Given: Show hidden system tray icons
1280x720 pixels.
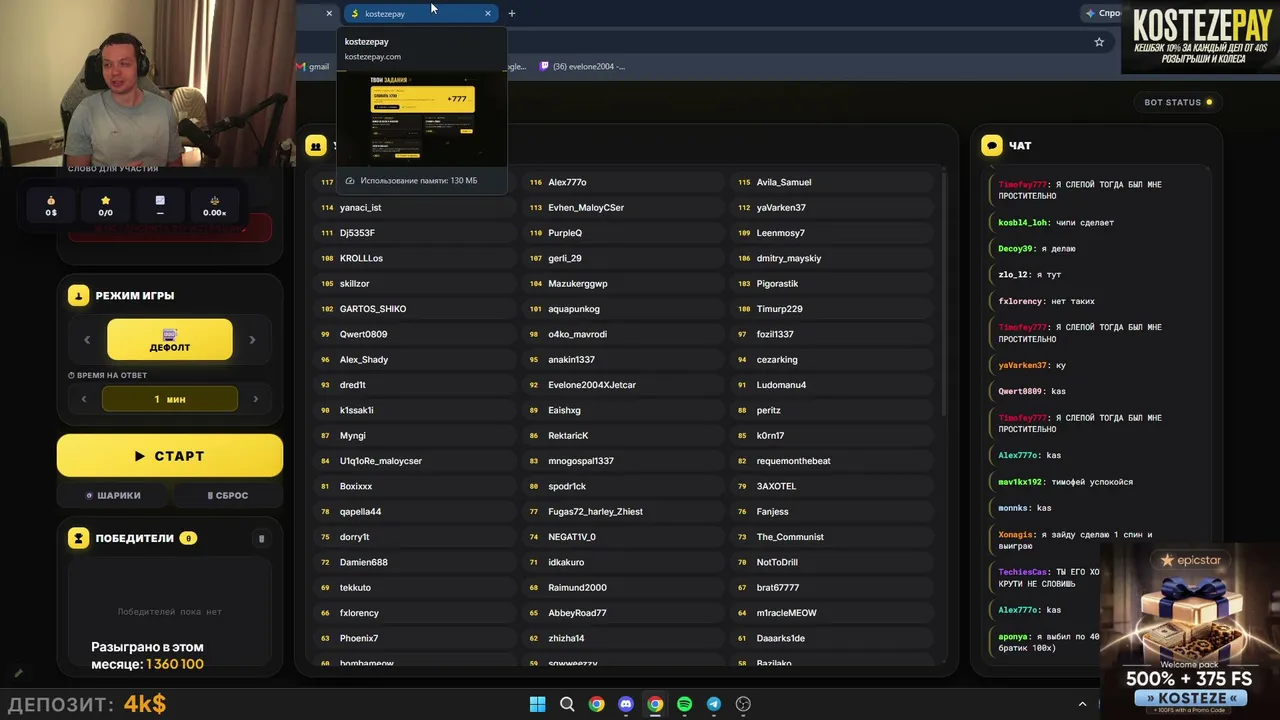Looking at the screenshot, I should coord(1082,704).
